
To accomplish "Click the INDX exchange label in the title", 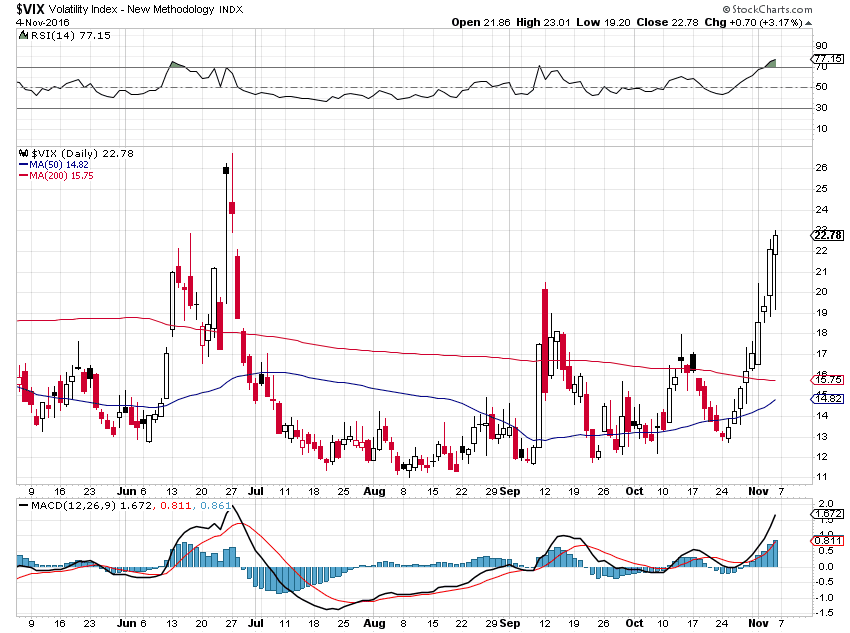I will (x=231, y=10).
